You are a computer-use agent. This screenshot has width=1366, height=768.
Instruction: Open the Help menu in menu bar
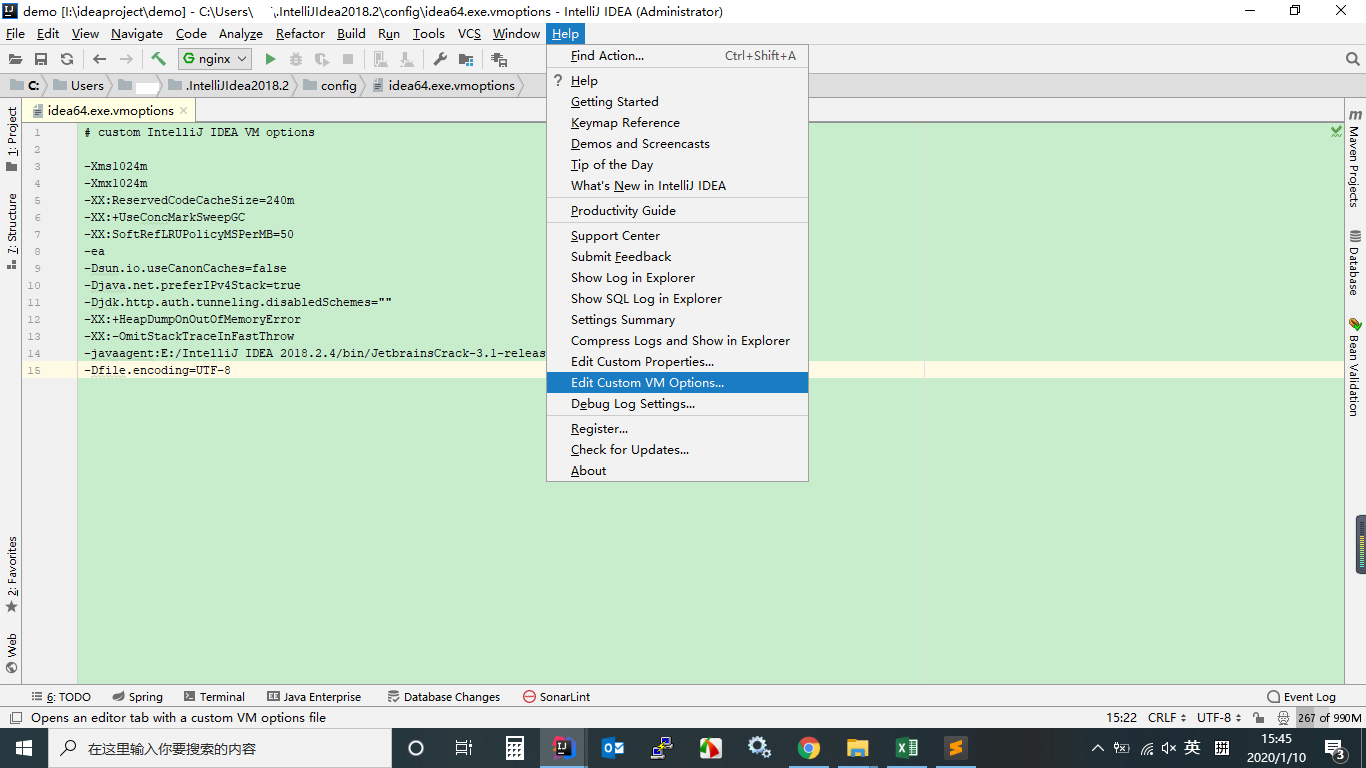(565, 34)
